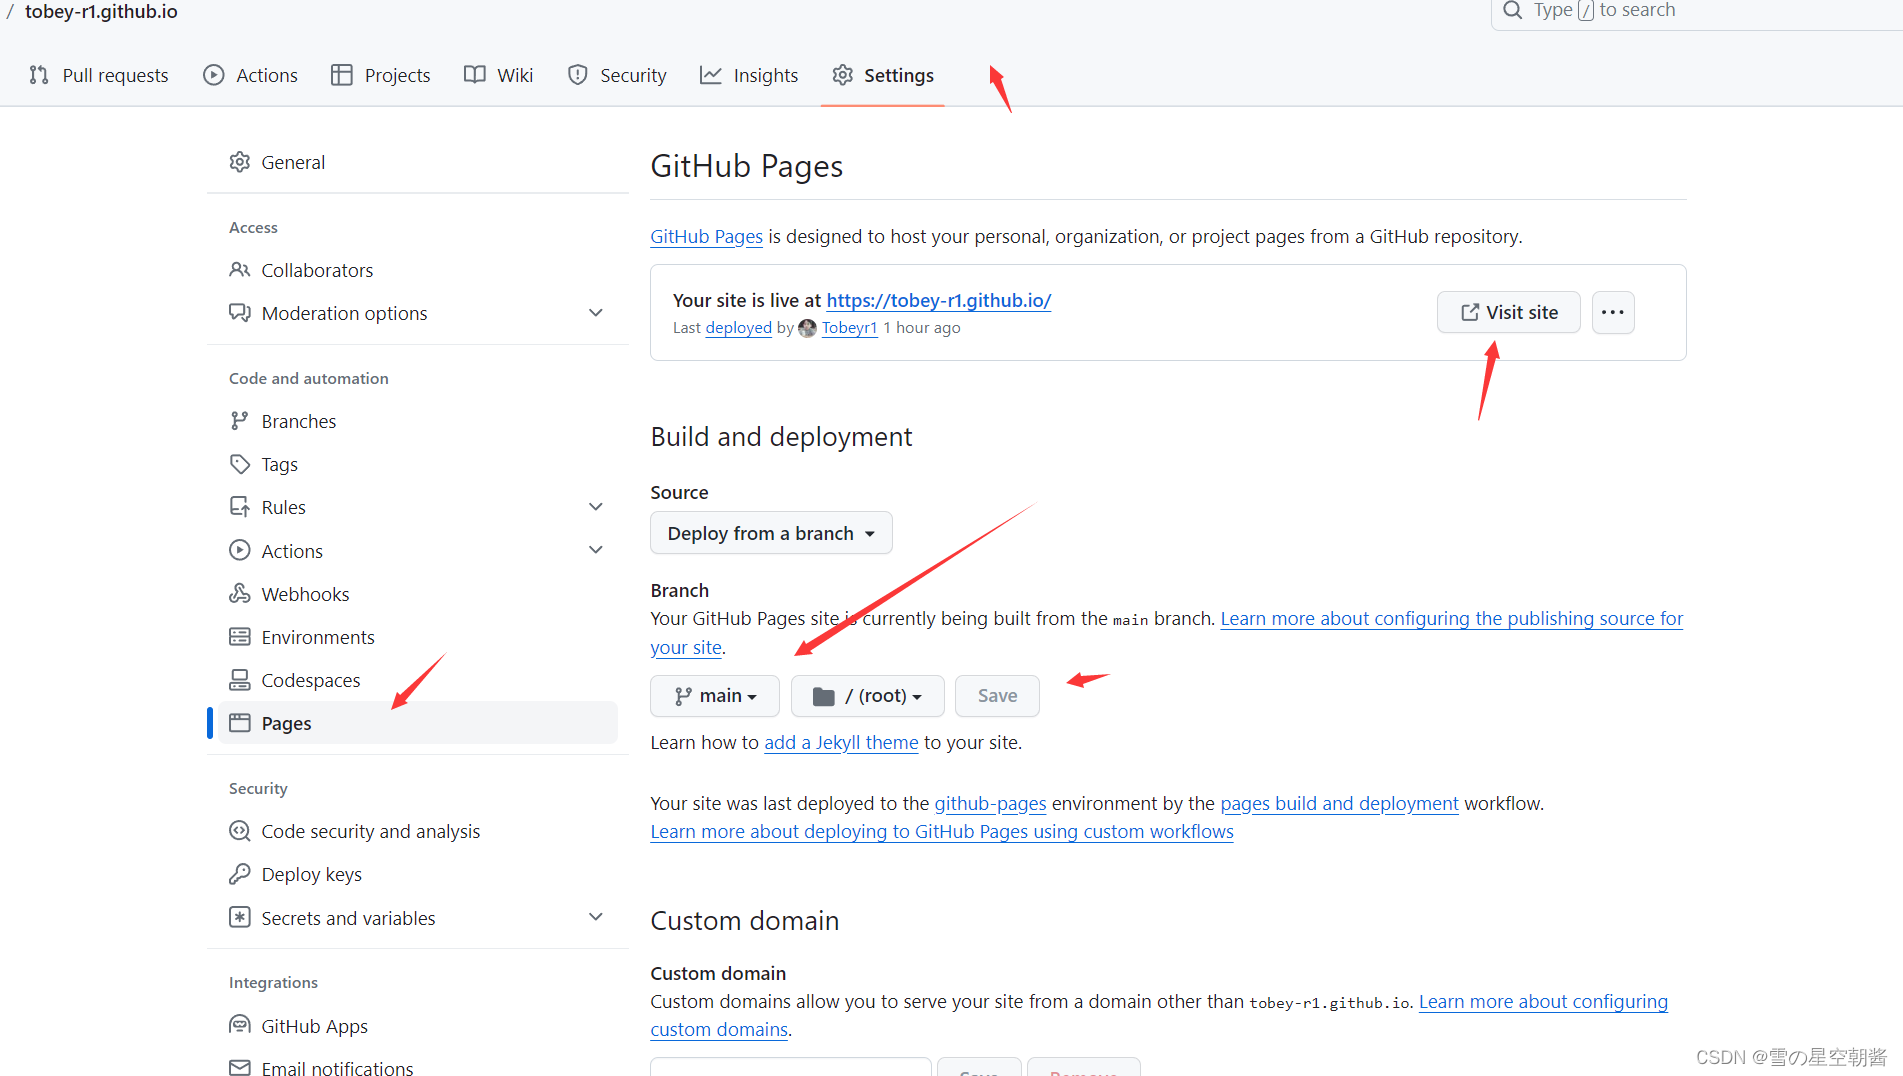The width and height of the screenshot is (1903, 1076).
Task: Select Pages in the sidebar
Action: point(418,723)
